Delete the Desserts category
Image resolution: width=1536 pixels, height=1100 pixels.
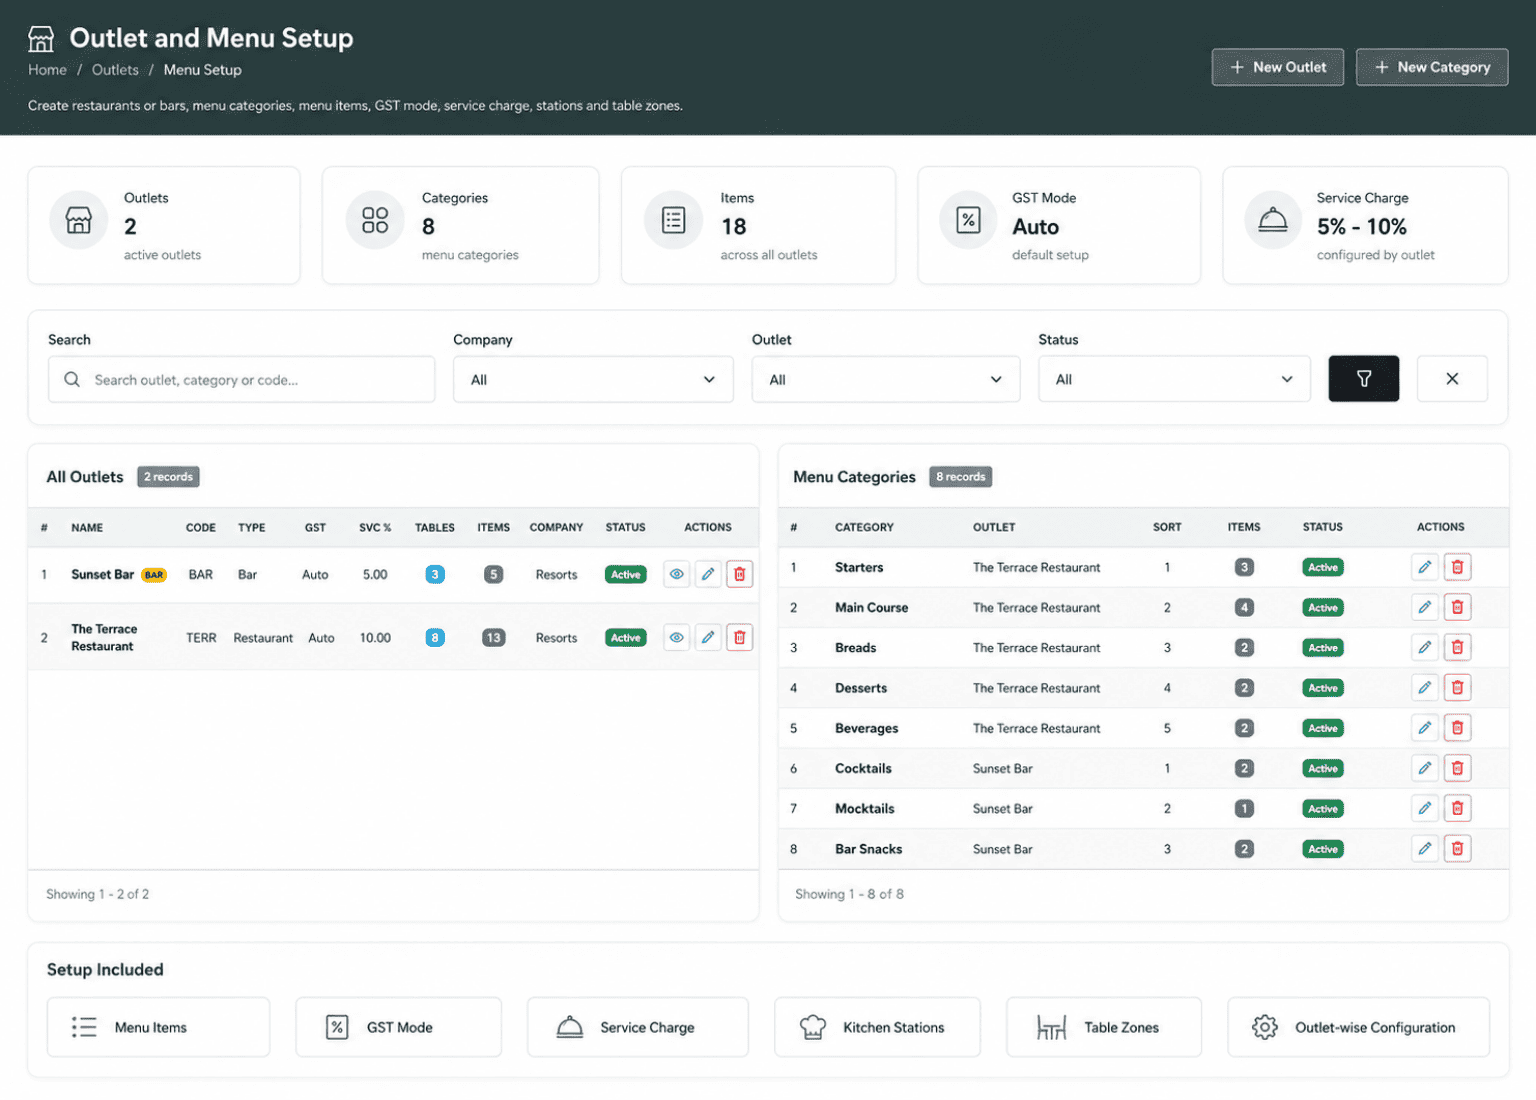pos(1458,687)
